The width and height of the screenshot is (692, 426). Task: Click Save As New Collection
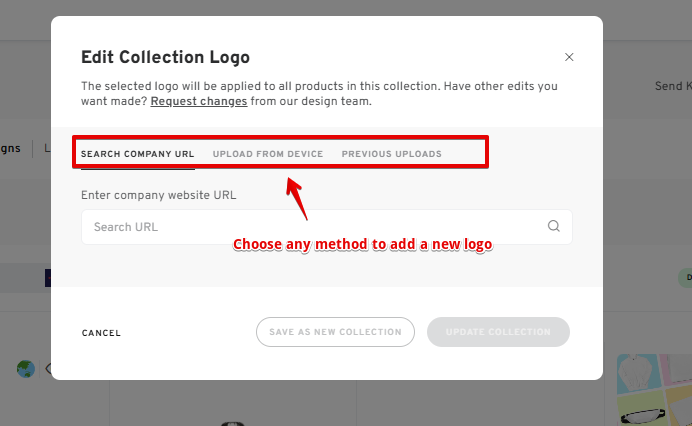coord(335,332)
